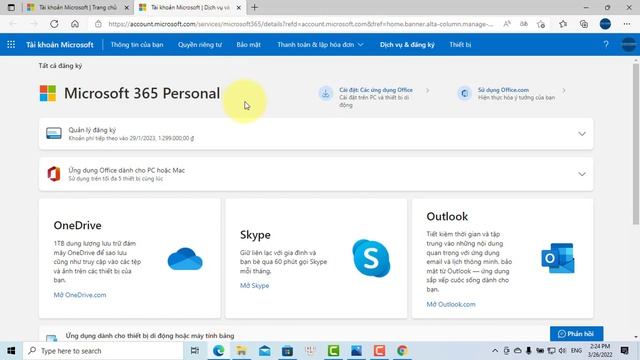Click the read aloud icon in address bar

[507, 24]
